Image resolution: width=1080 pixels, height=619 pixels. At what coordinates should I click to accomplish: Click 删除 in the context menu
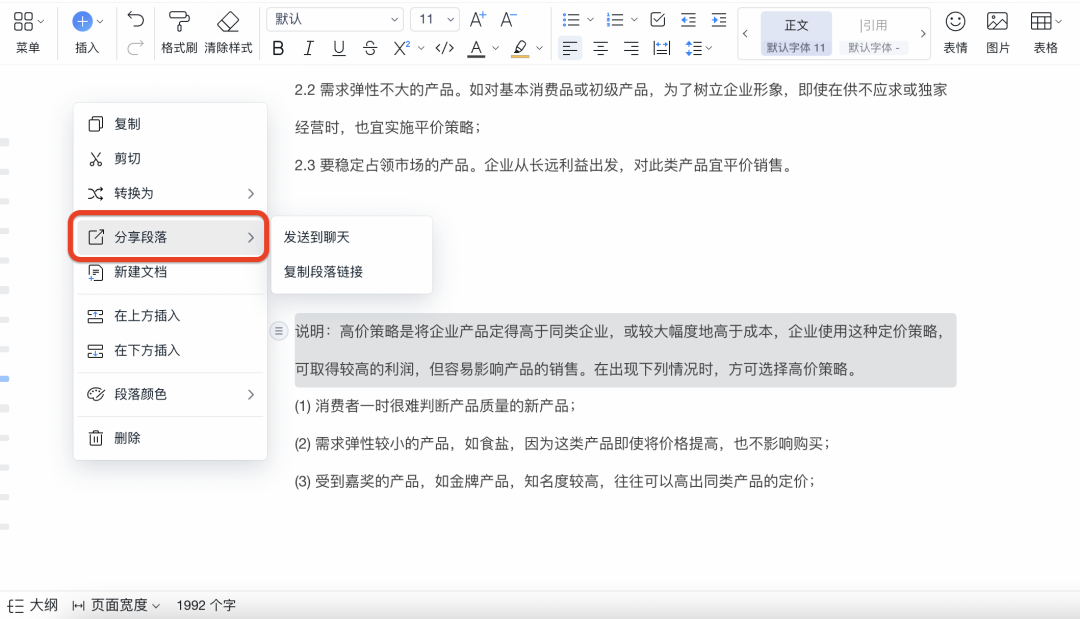pyautogui.click(x=127, y=438)
